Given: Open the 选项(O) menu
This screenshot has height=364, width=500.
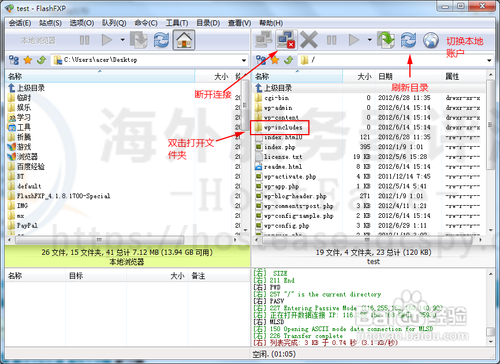Looking at the screenshot, I should pyautogui.click(x=81, y=23).
